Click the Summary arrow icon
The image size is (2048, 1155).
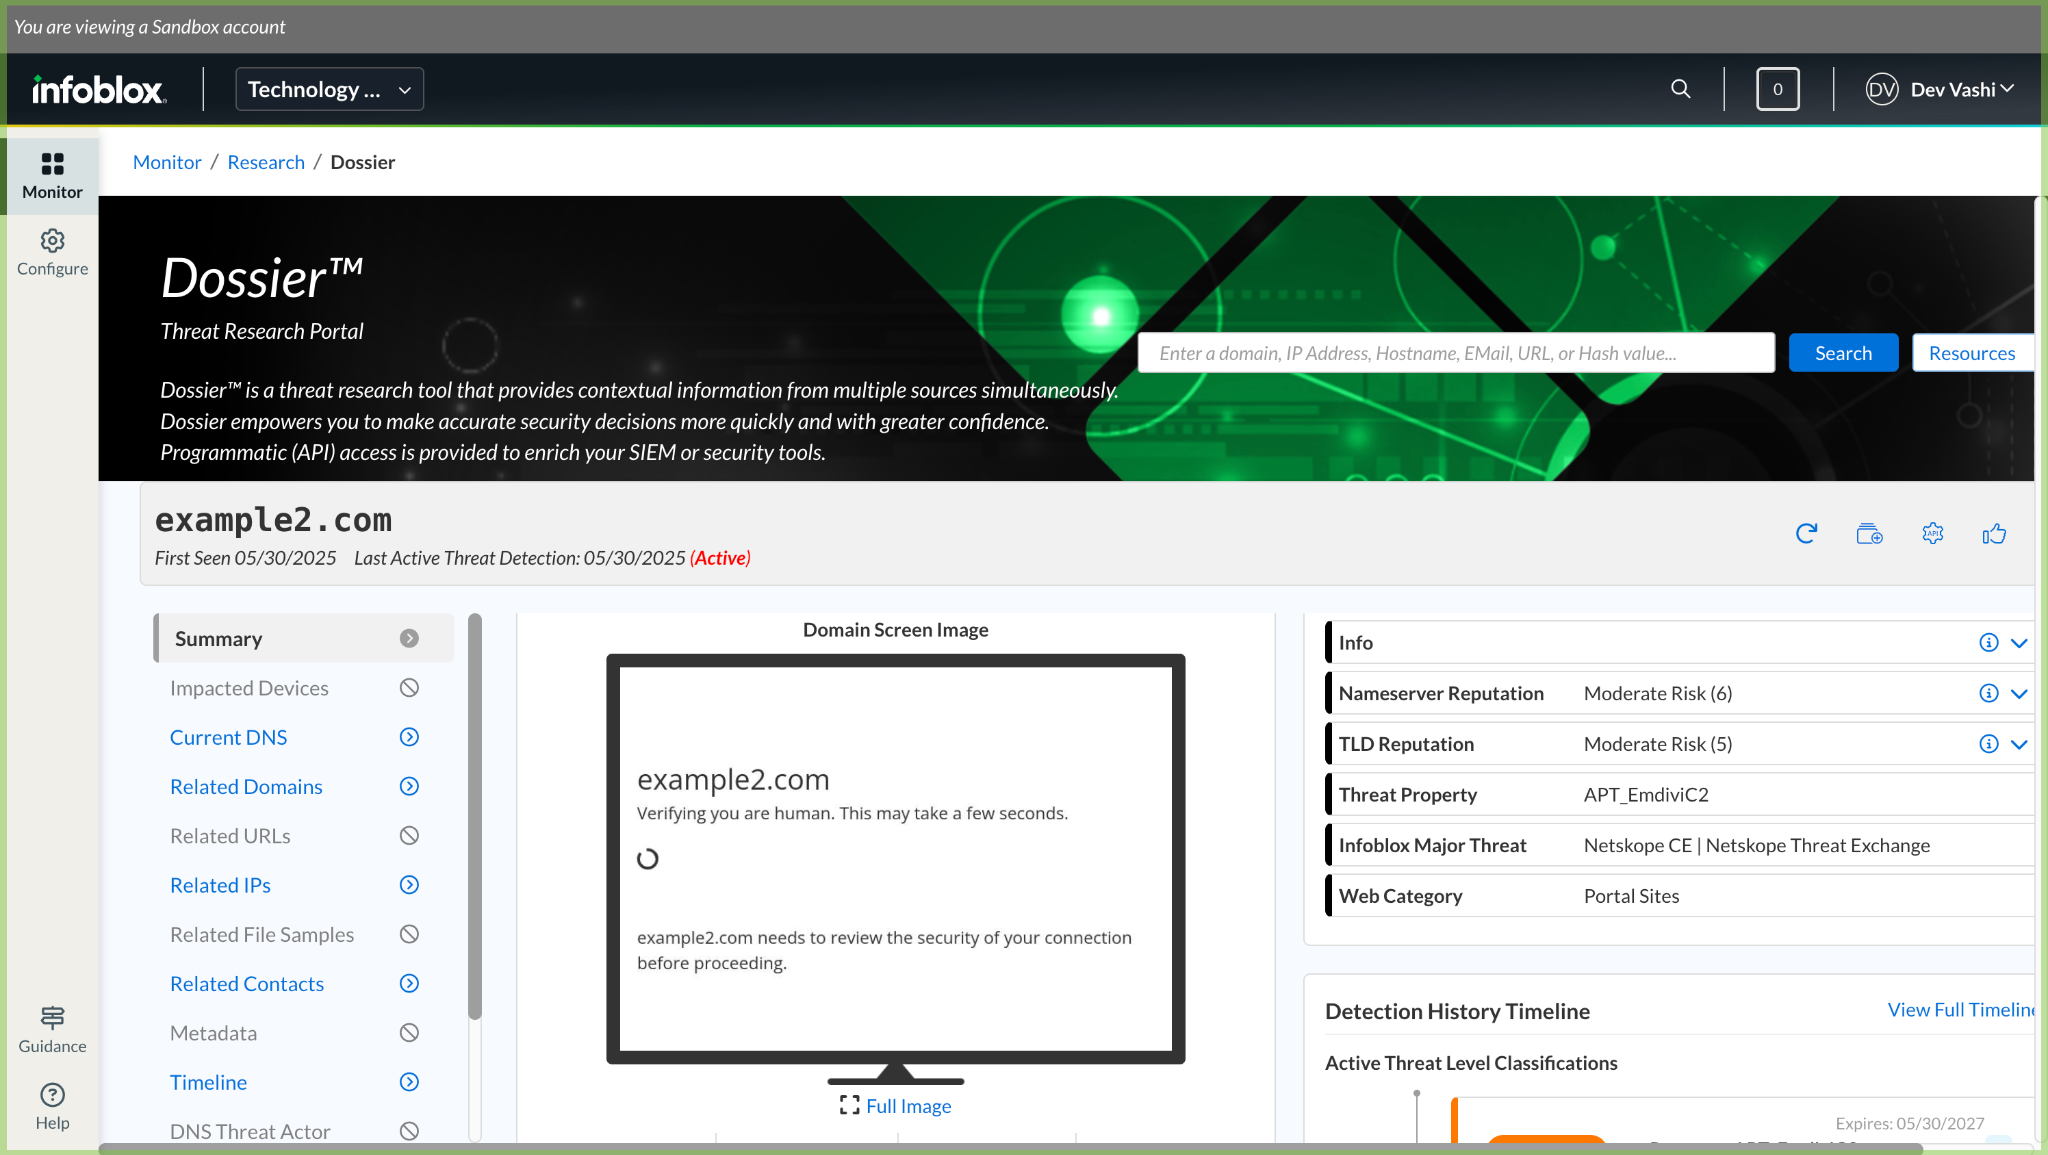tap(409, 639)
